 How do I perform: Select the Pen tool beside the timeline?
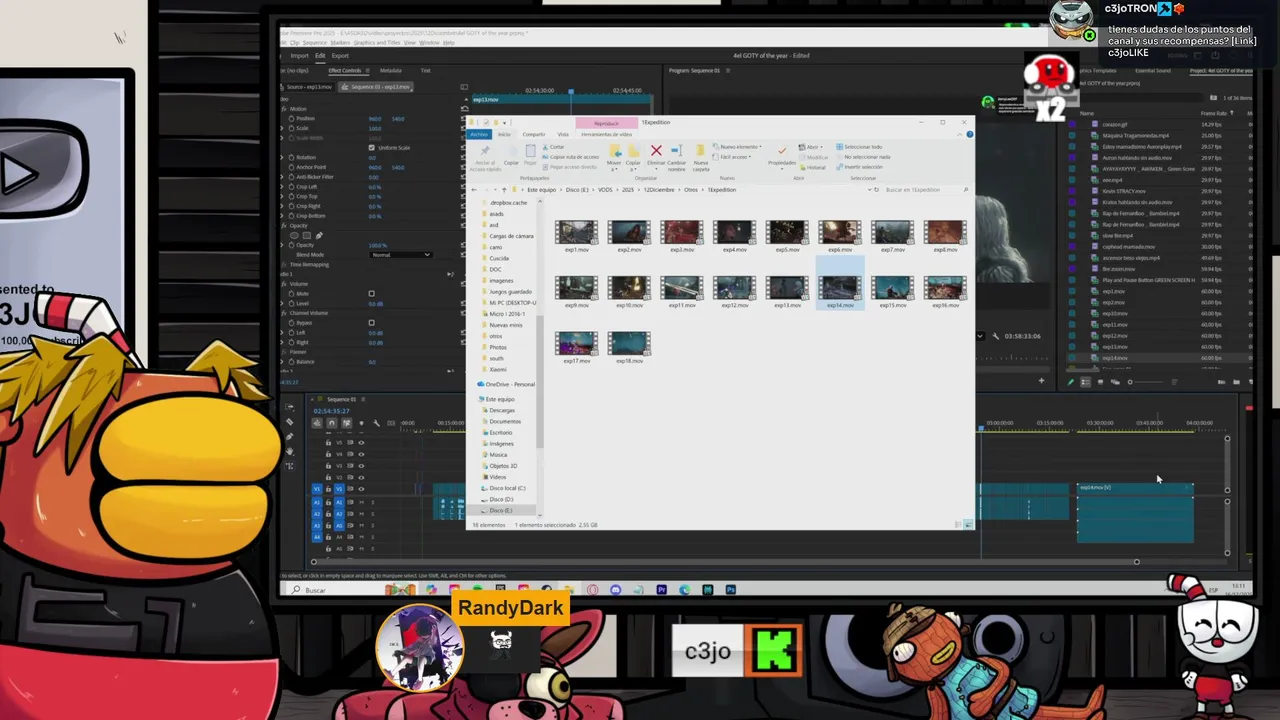[289, 436]
